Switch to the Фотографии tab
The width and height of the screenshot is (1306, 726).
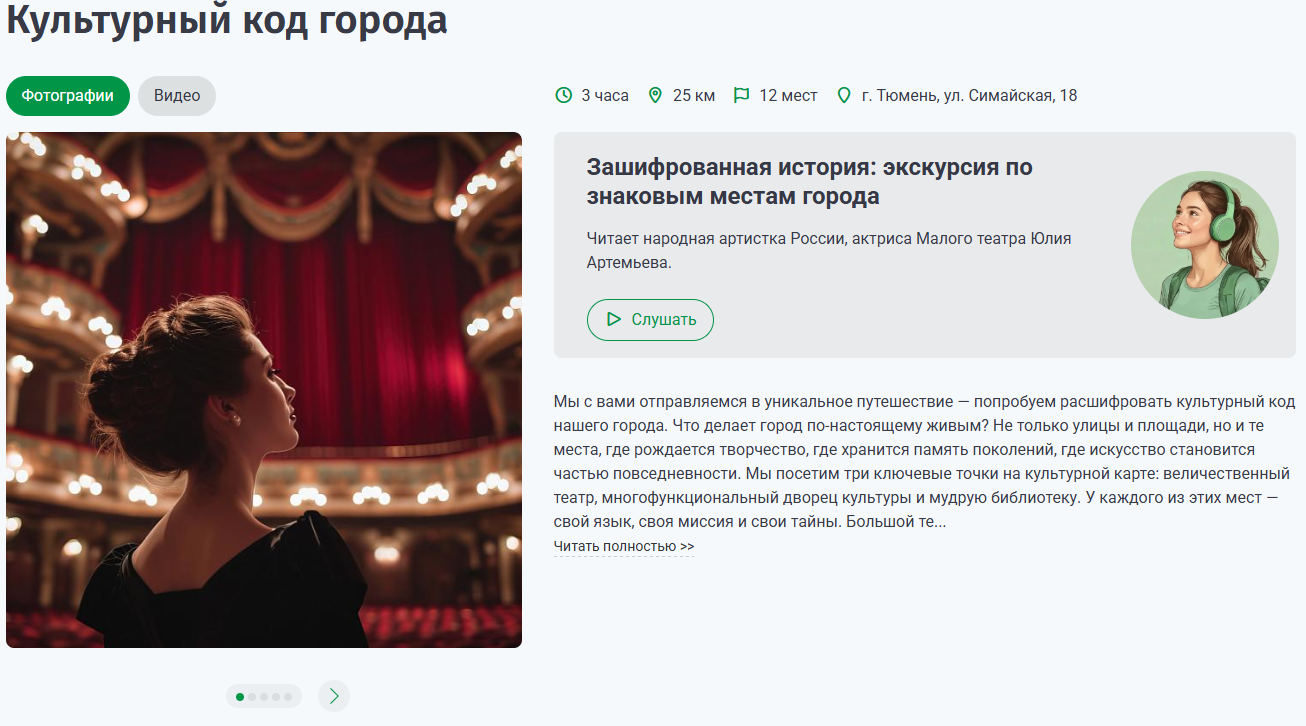click(68, 96)
